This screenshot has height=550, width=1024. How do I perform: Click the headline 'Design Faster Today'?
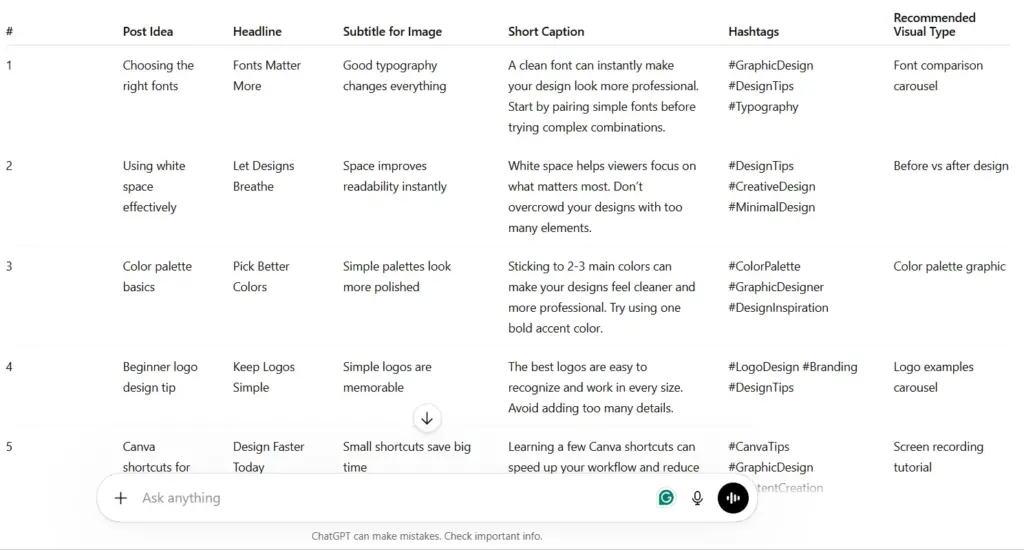tap(268, 457)
